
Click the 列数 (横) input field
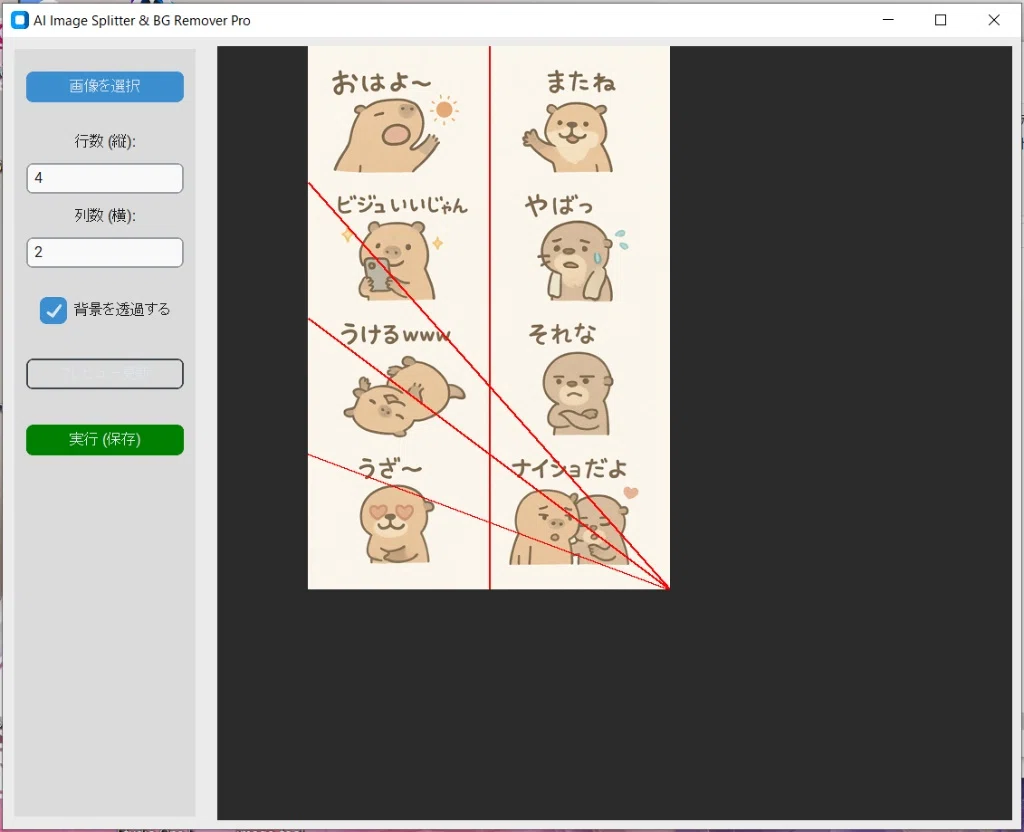[104, 252]
